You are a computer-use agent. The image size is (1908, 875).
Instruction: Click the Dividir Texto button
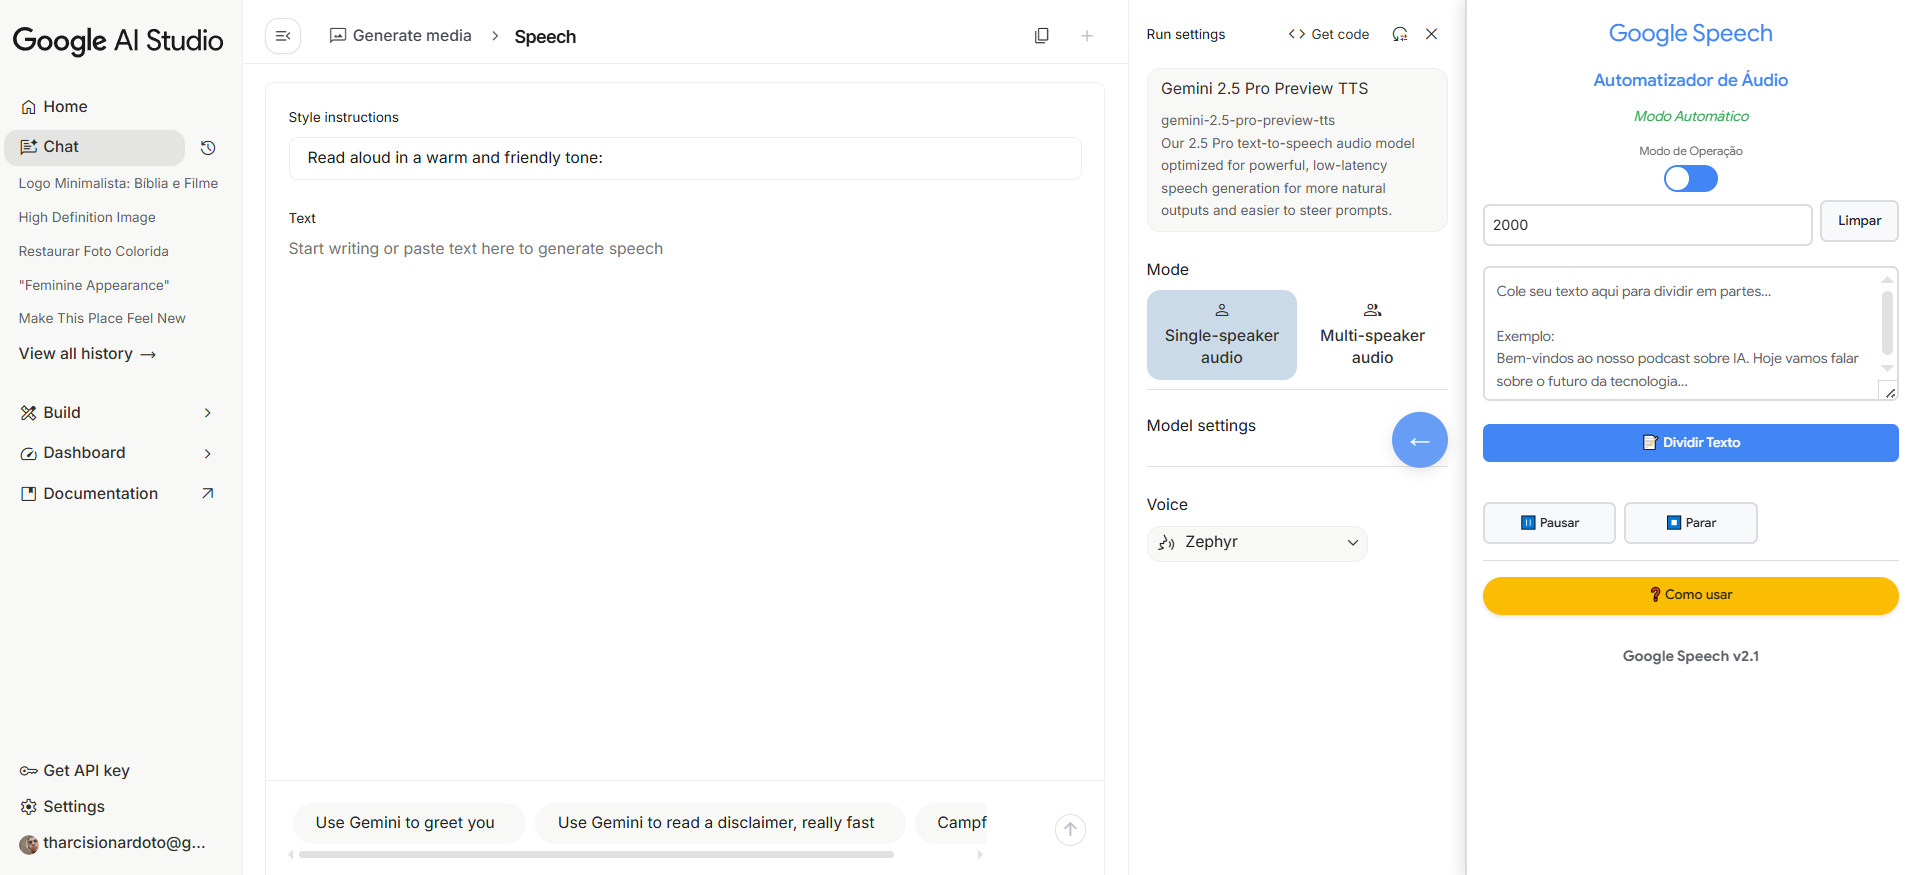click(1691, 443)
